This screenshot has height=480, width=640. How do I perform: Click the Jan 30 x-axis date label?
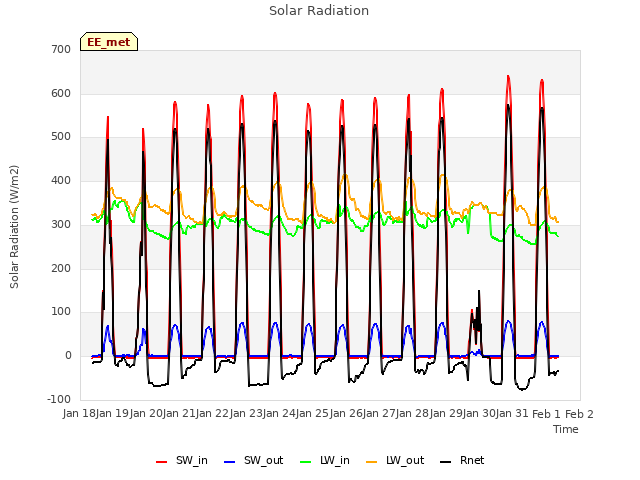(480, 414)
